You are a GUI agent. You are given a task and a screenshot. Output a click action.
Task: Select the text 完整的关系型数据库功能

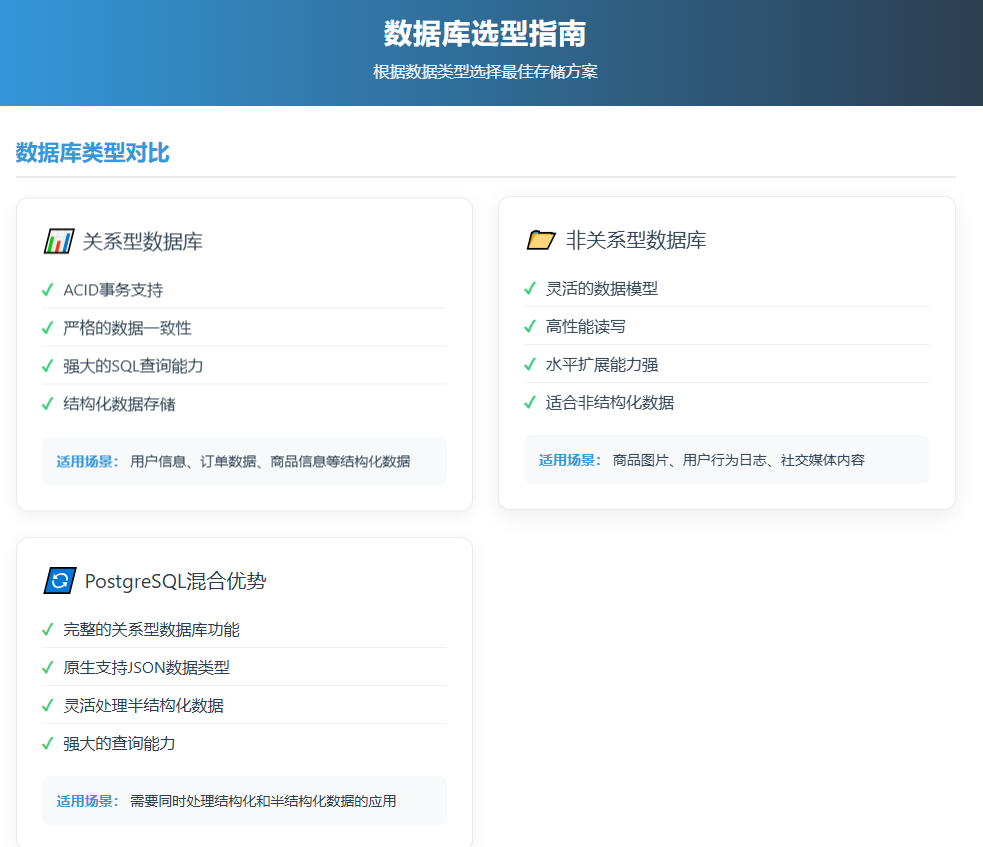(152, 629)
